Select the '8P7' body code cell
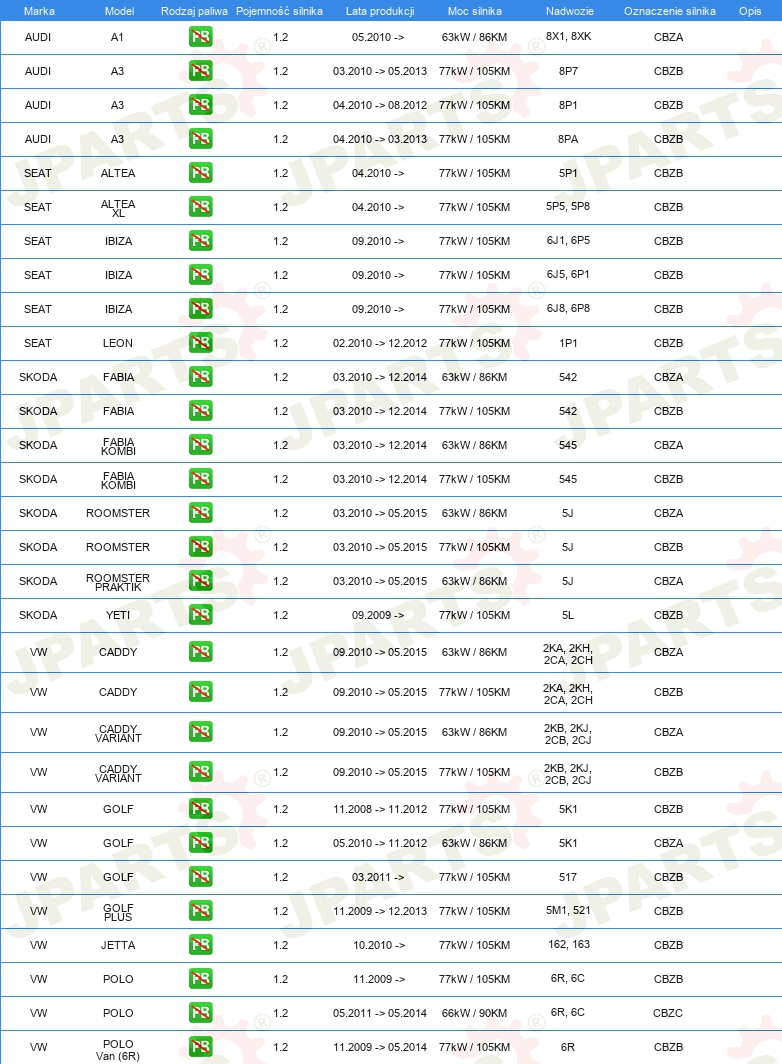 (x=568, y=71)
